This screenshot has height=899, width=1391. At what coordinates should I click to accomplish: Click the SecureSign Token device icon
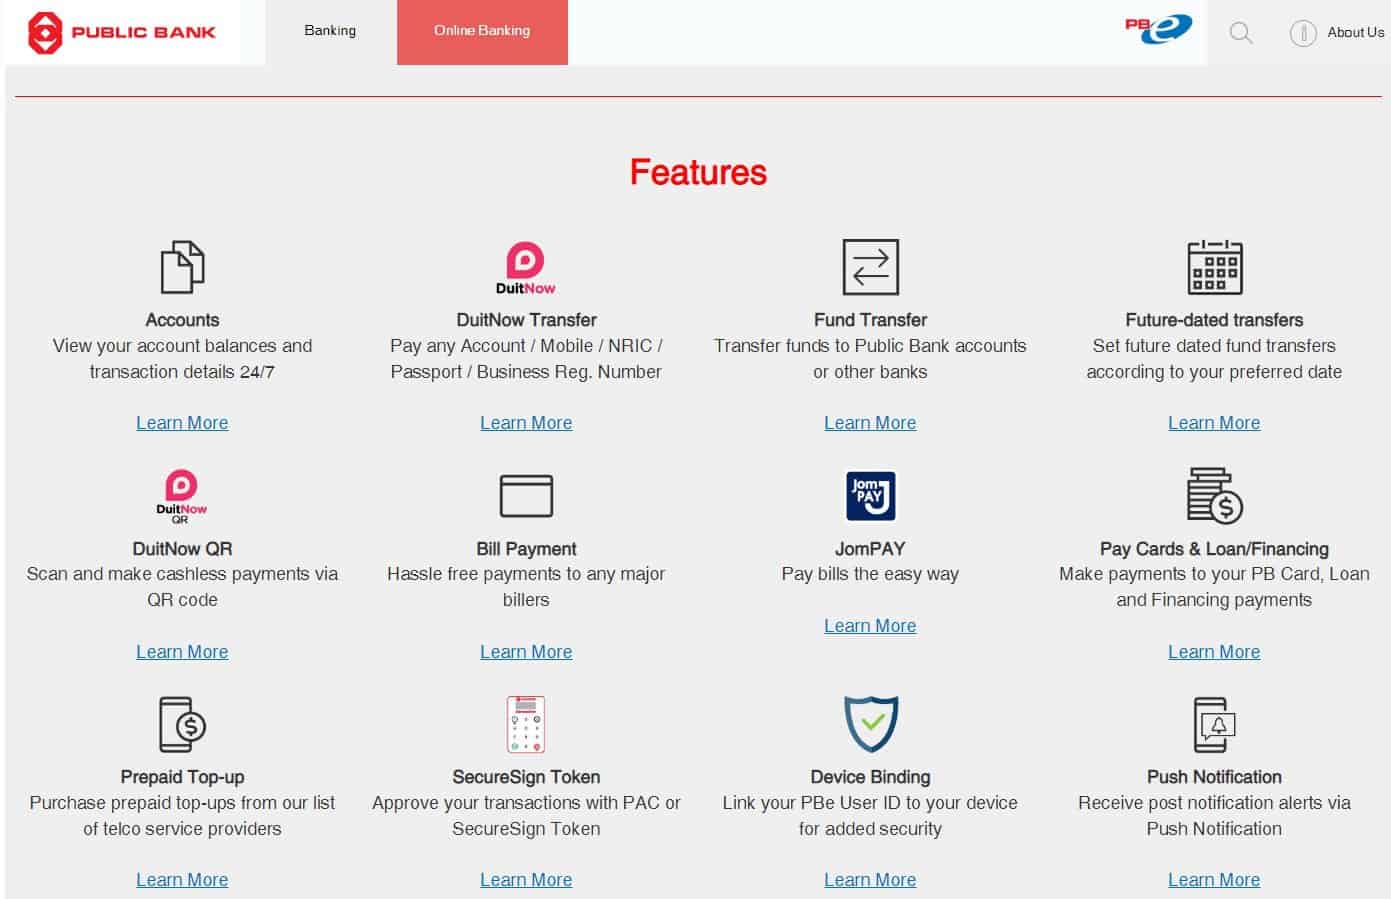(x=526, y=724)
